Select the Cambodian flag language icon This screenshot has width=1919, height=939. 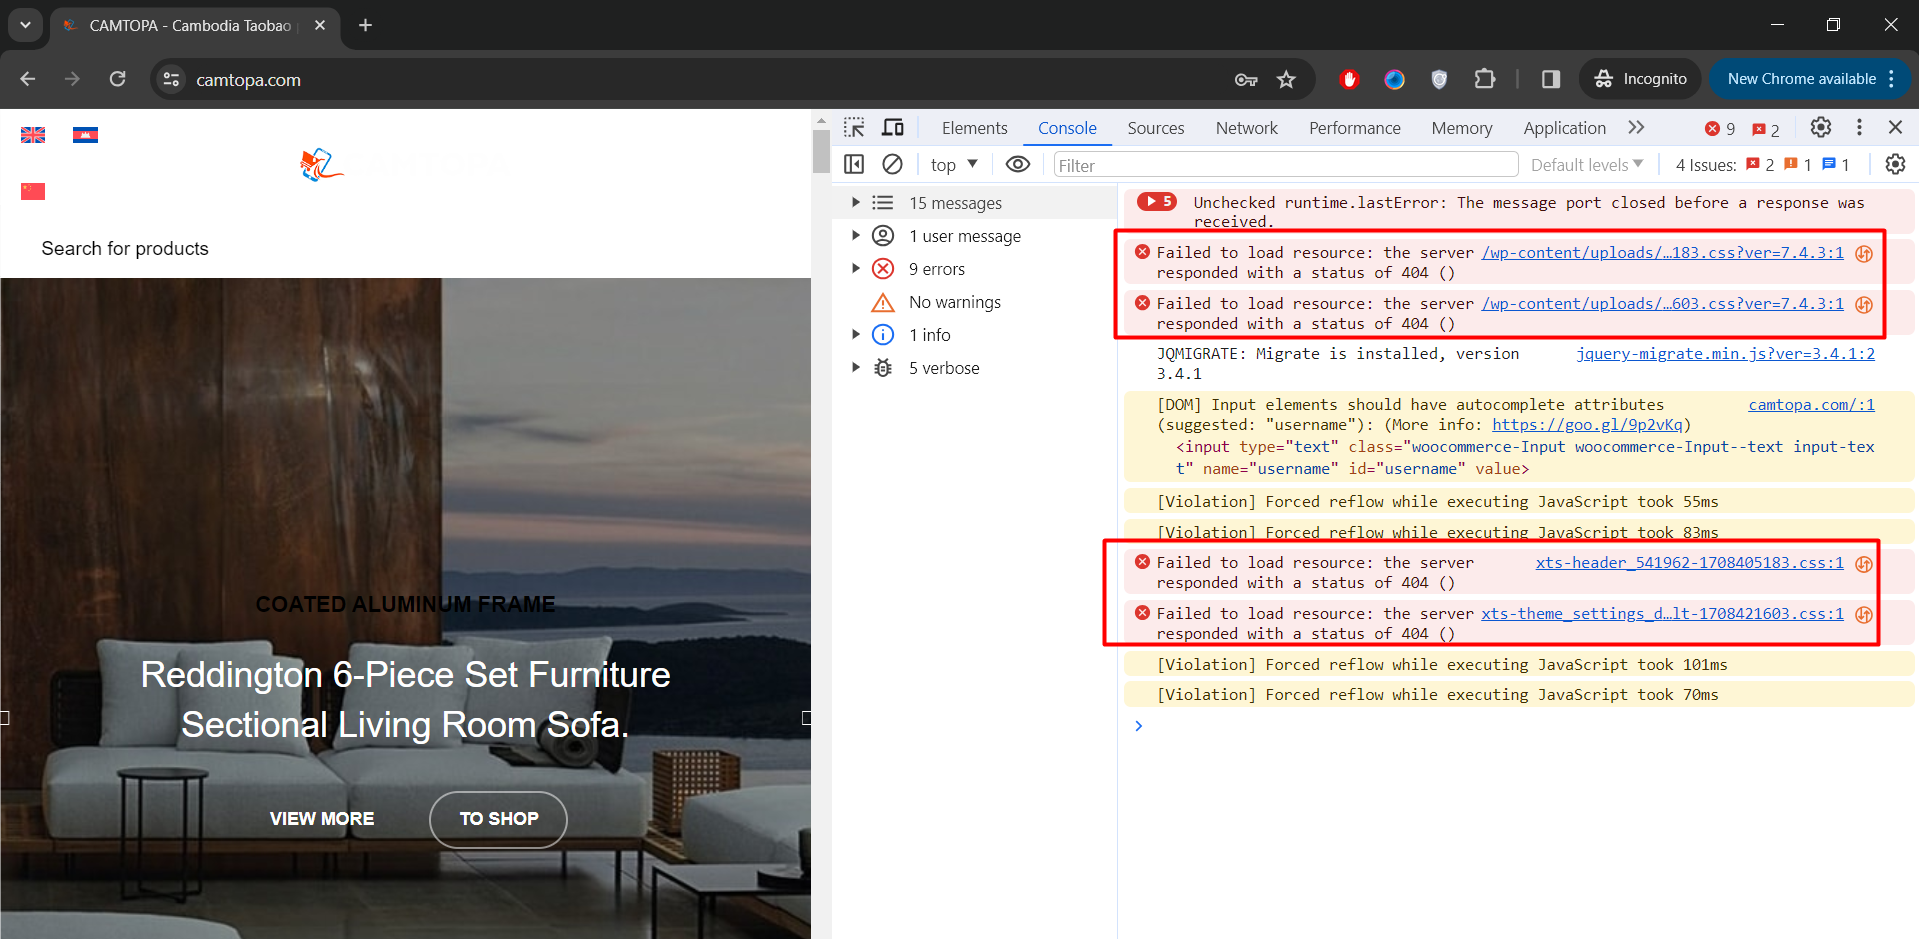pyautogui.click(x=85, y=135)
